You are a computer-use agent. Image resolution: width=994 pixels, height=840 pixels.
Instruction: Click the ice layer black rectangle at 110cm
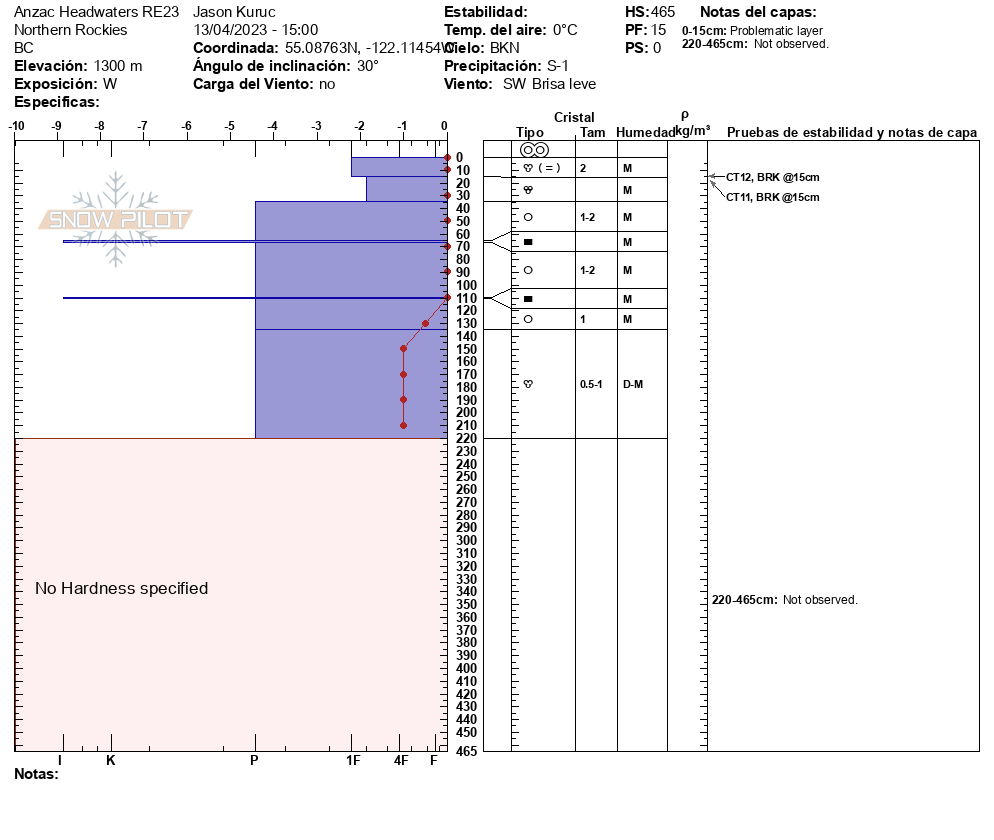pyautogui.click(x=529, y=299)
